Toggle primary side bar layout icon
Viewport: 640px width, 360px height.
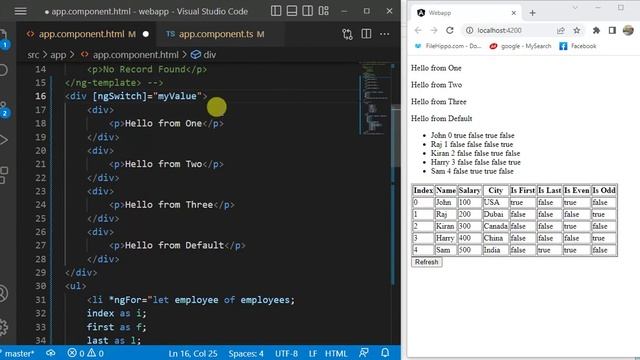[276, 11]
